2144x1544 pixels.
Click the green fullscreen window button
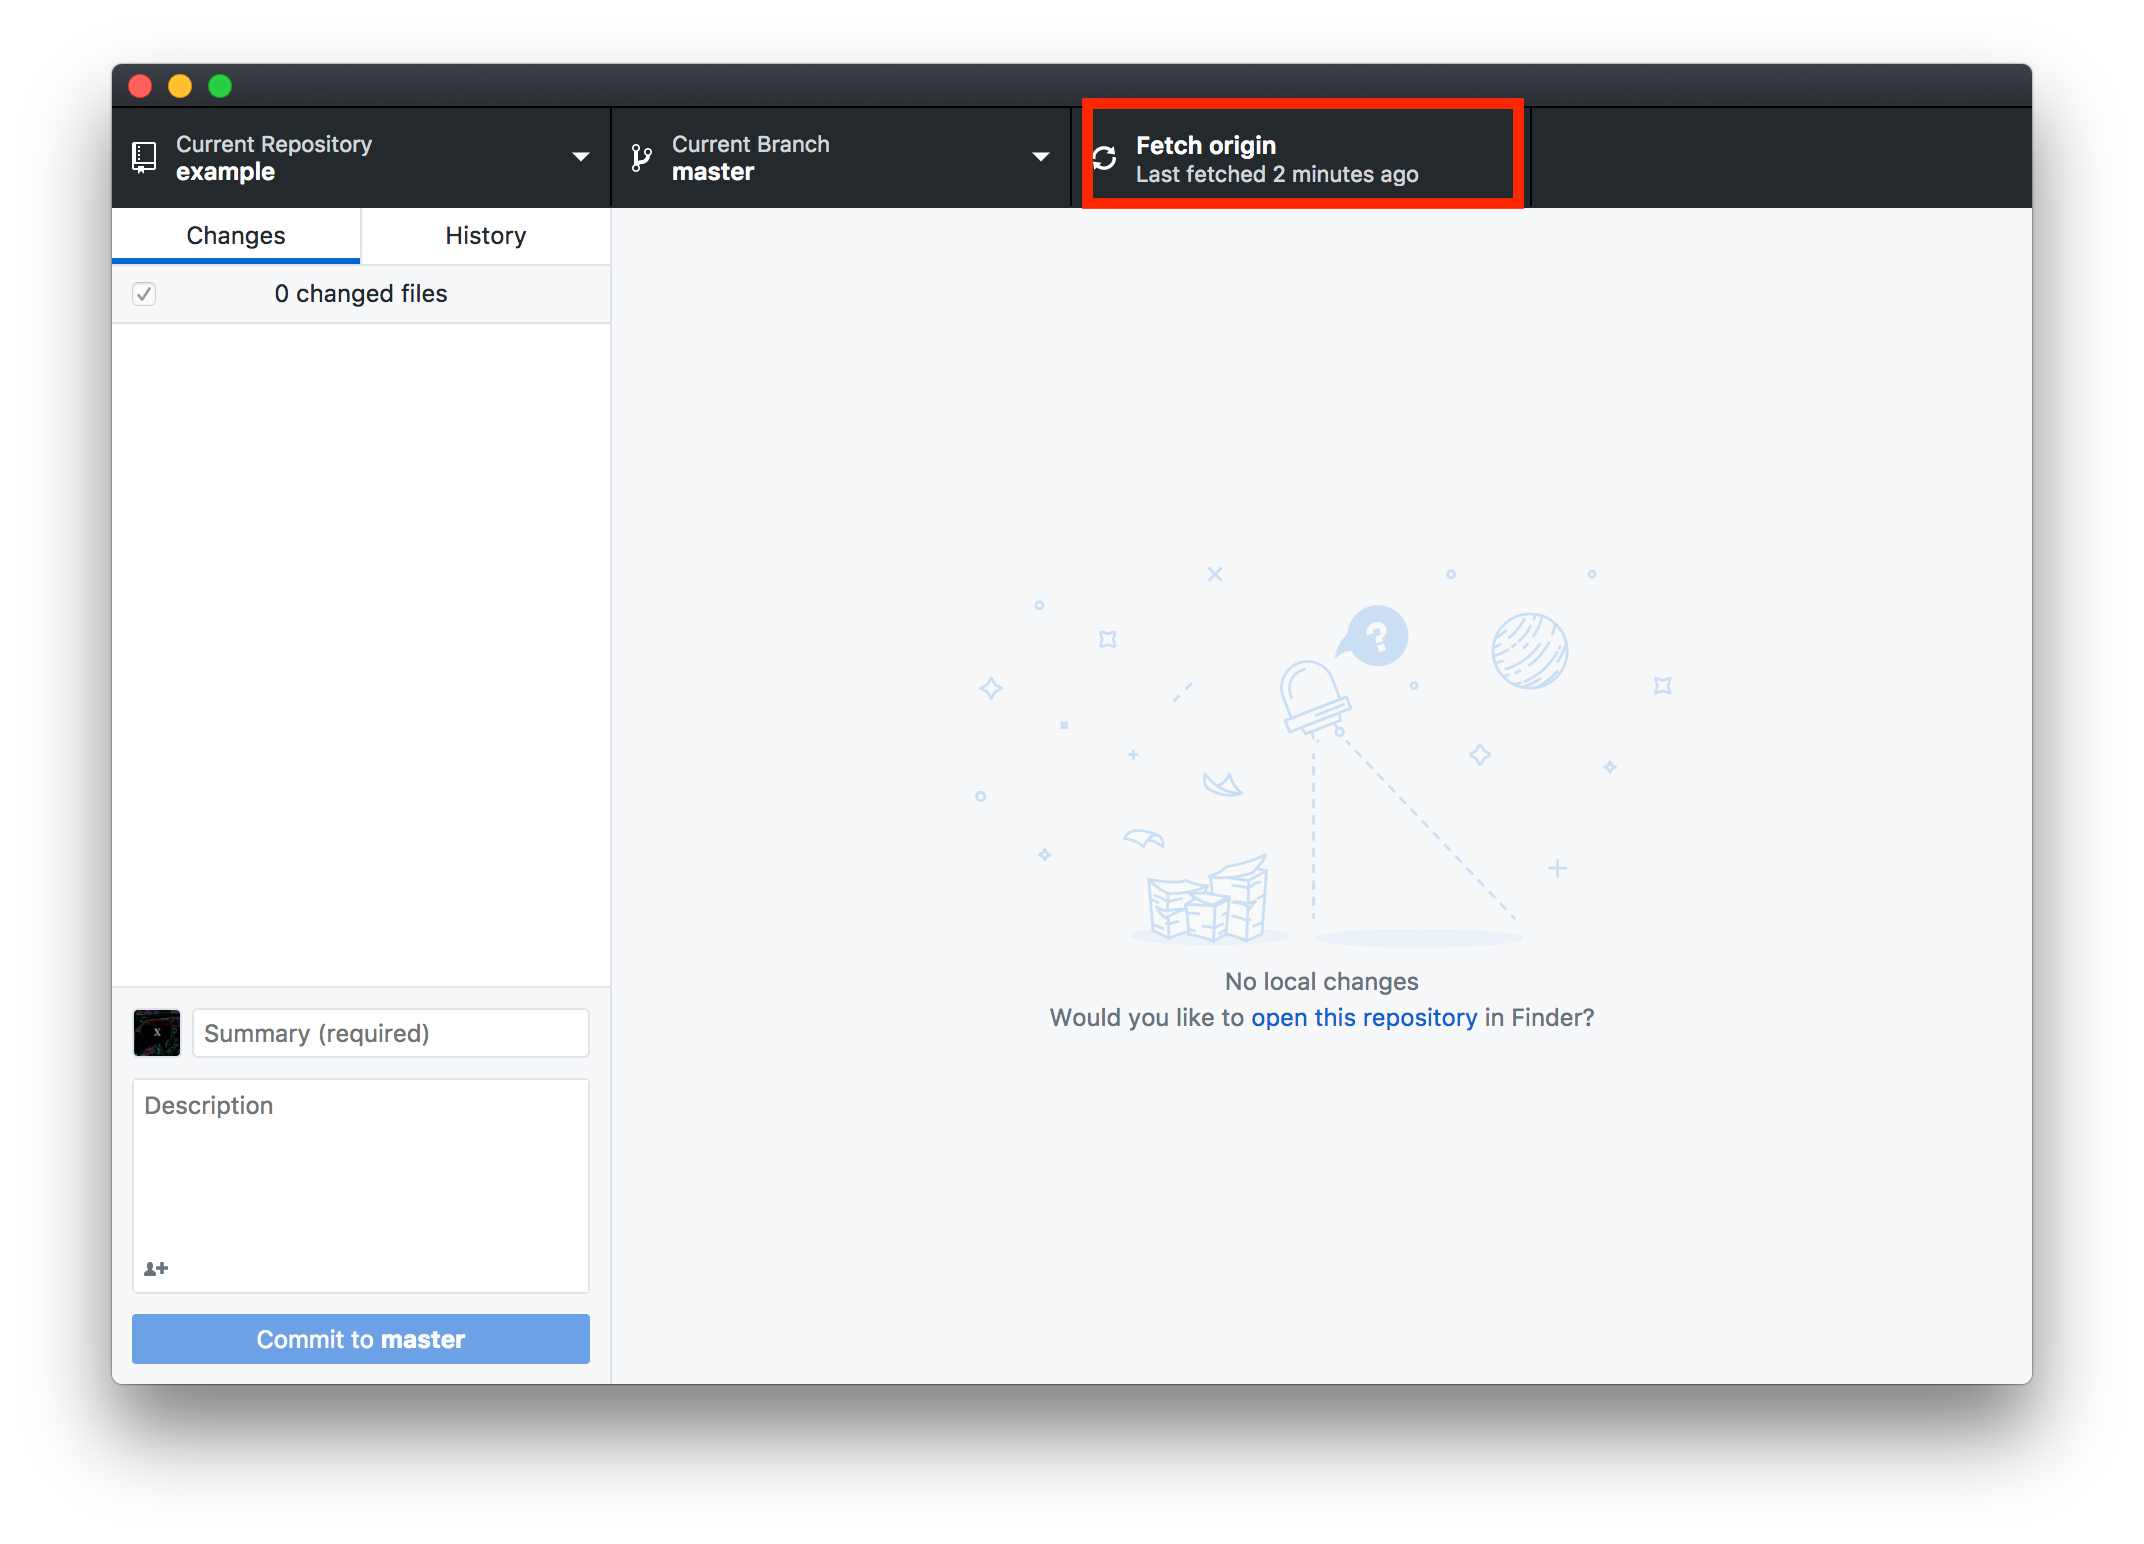coord(220,86)
